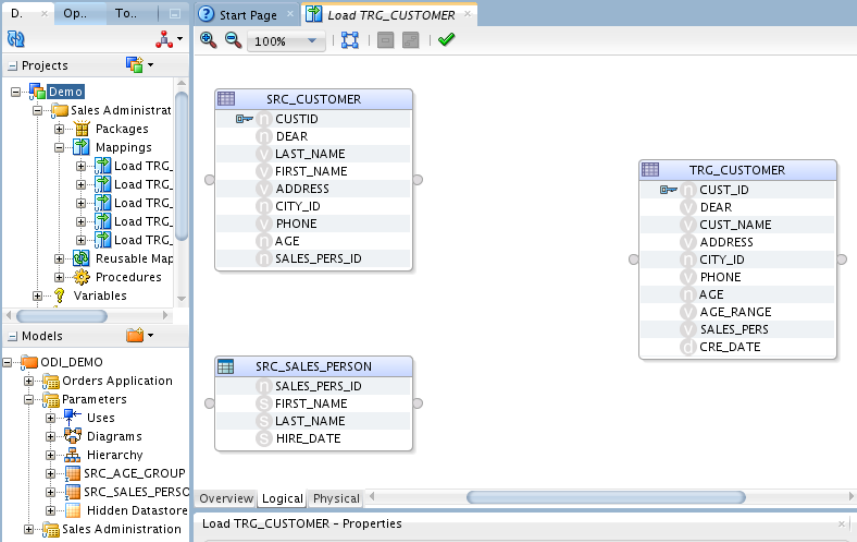
Task: Click the Variables question mark icon
Action: coord(60,296)
